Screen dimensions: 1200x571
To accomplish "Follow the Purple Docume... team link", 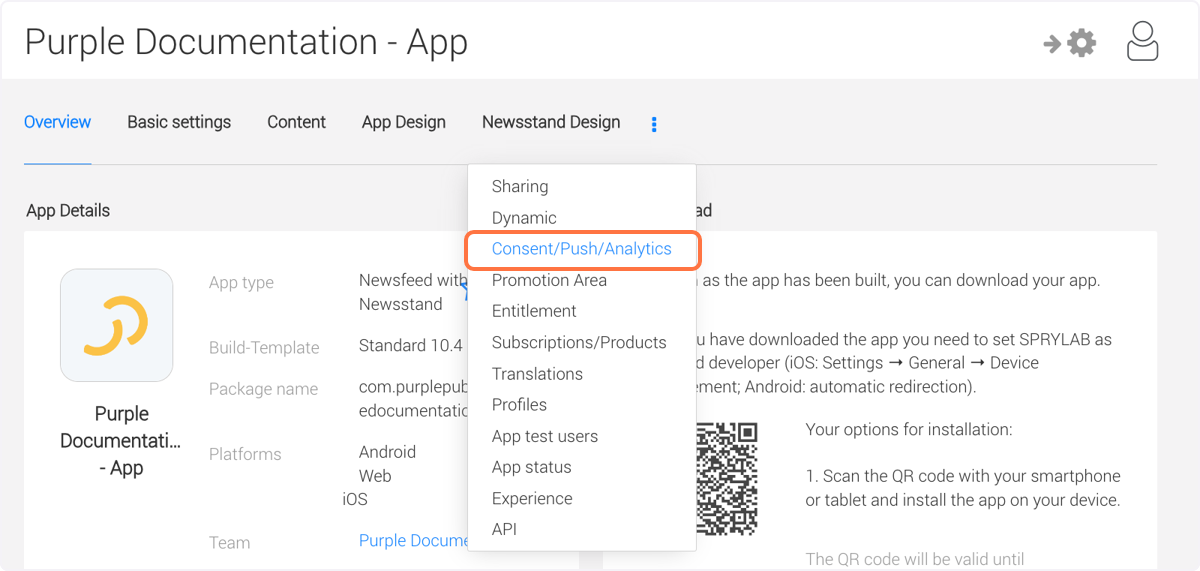I will [413, 540].
